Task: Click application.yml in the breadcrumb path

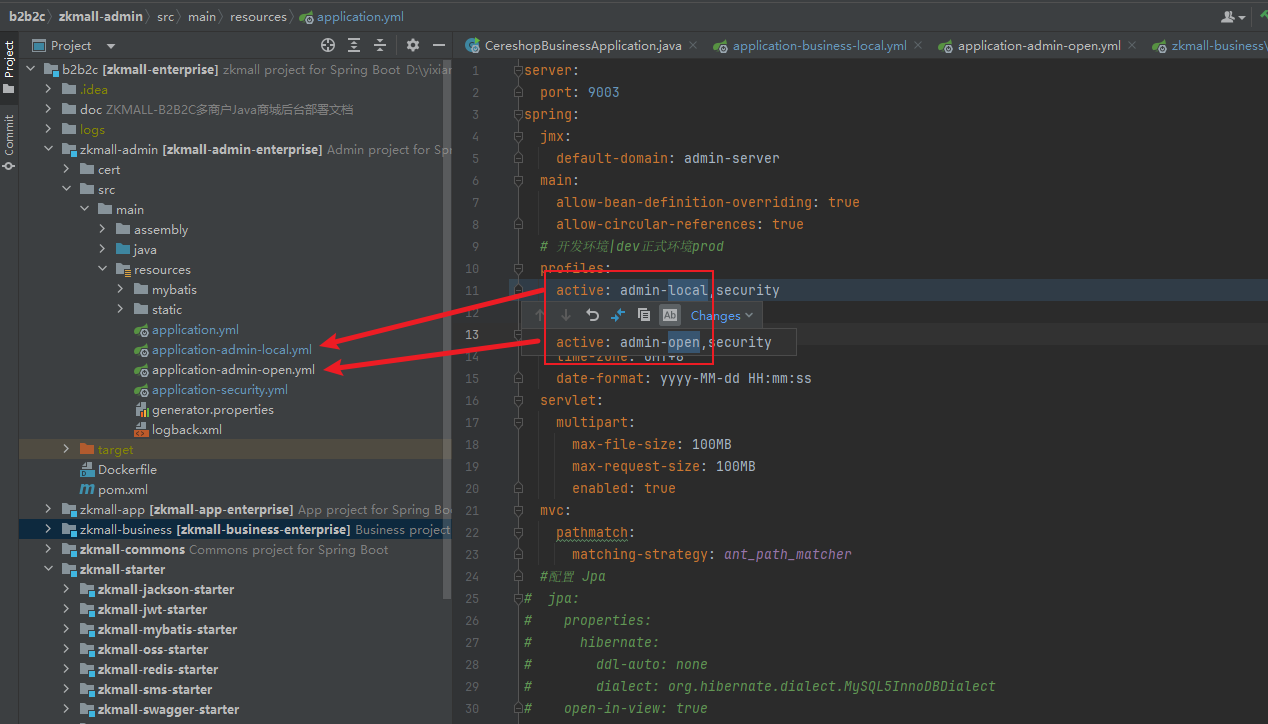Action: (x=352, y=16)
